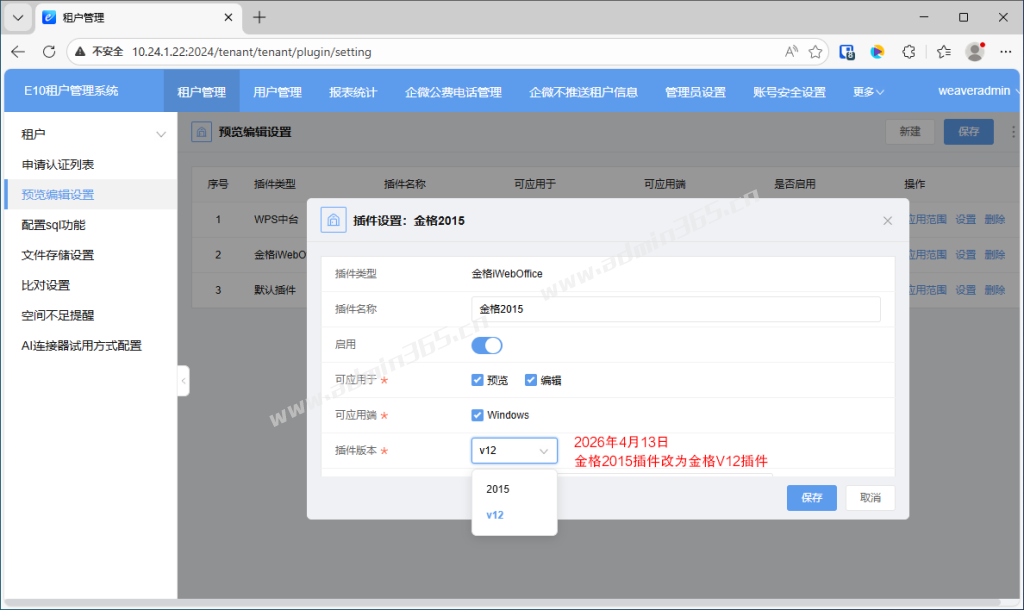Open the tab actions chevron menu
Viewport: 1024px width, 610px height.
tap(18, 18)
